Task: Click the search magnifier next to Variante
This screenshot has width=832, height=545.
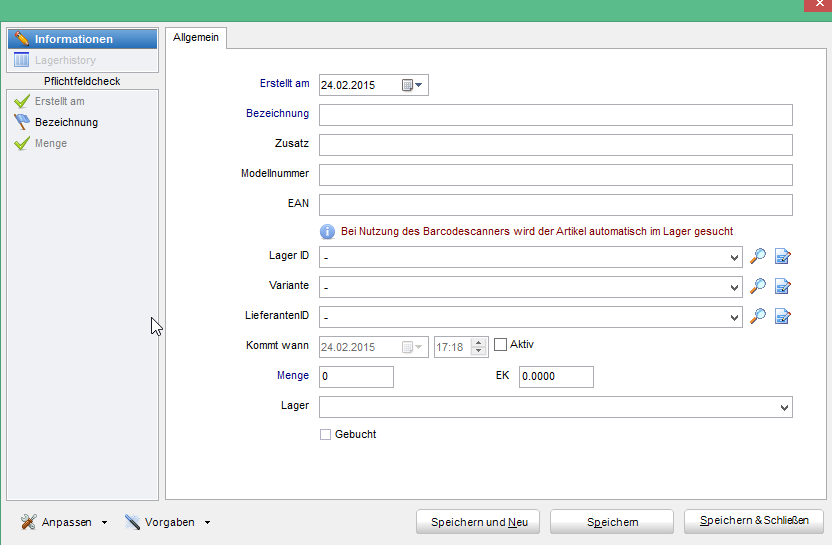Action: tap(758, 287)
